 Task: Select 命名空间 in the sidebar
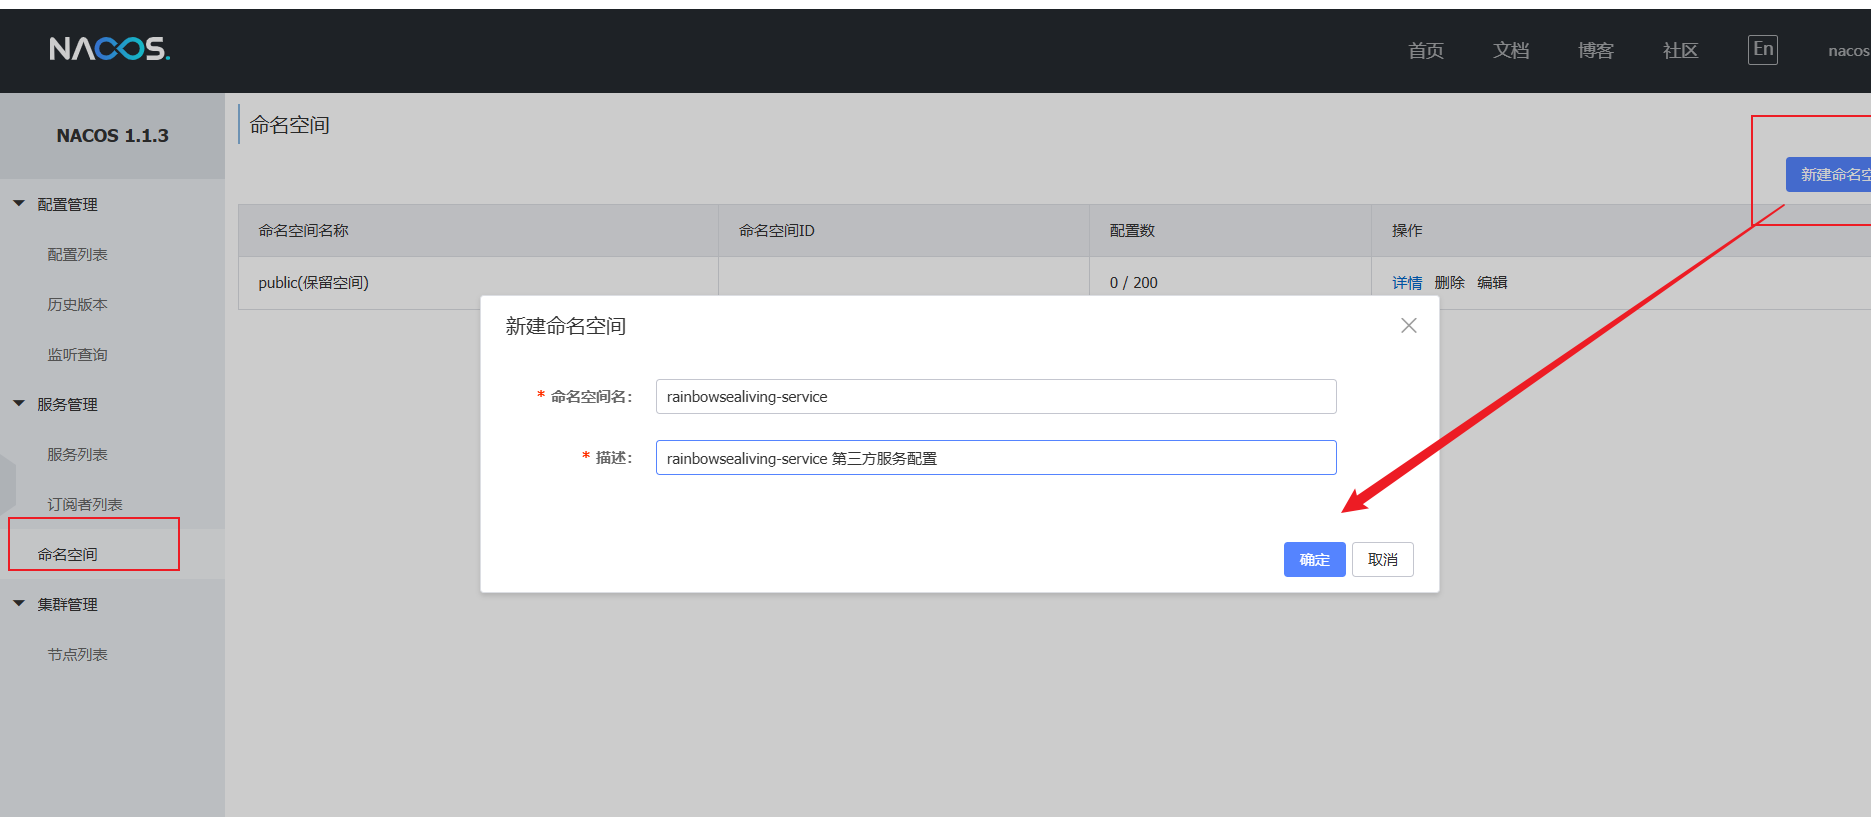(67, 554)
